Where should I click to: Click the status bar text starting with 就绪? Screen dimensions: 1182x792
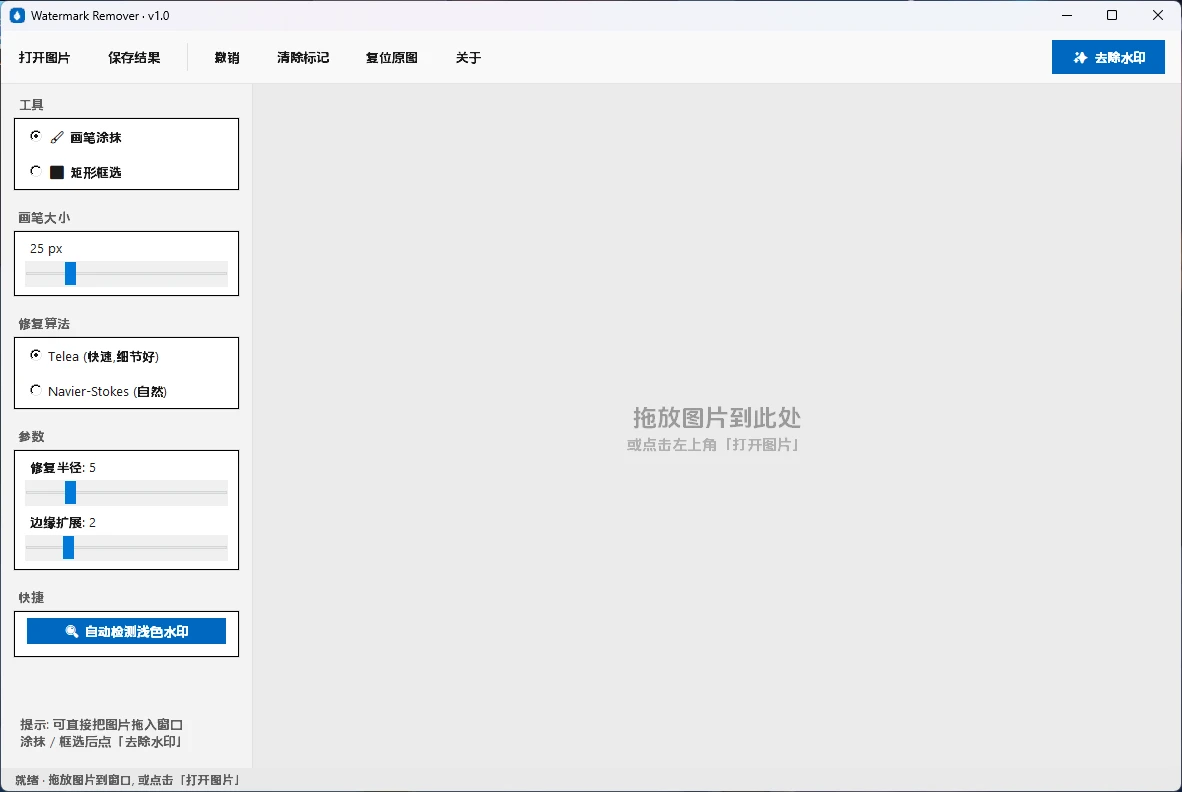pos(128,780)
